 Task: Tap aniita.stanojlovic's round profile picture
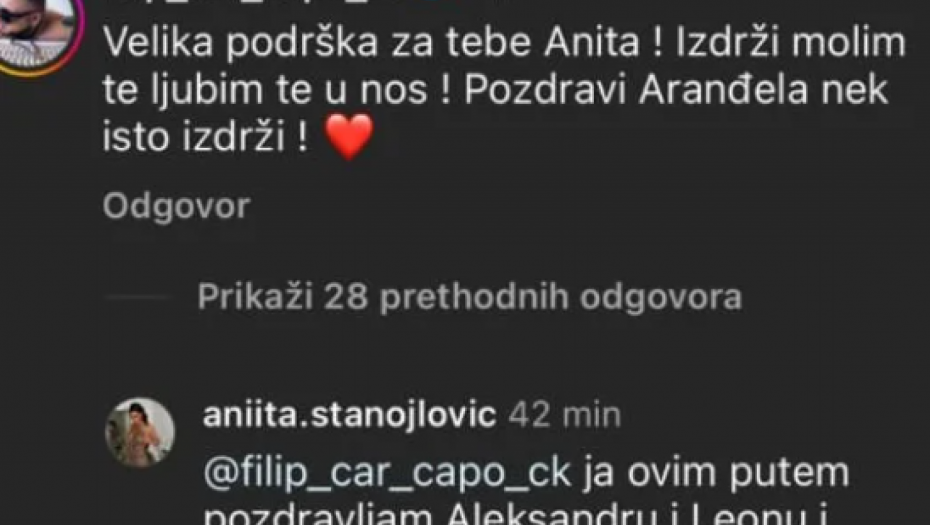click(140, 432)
